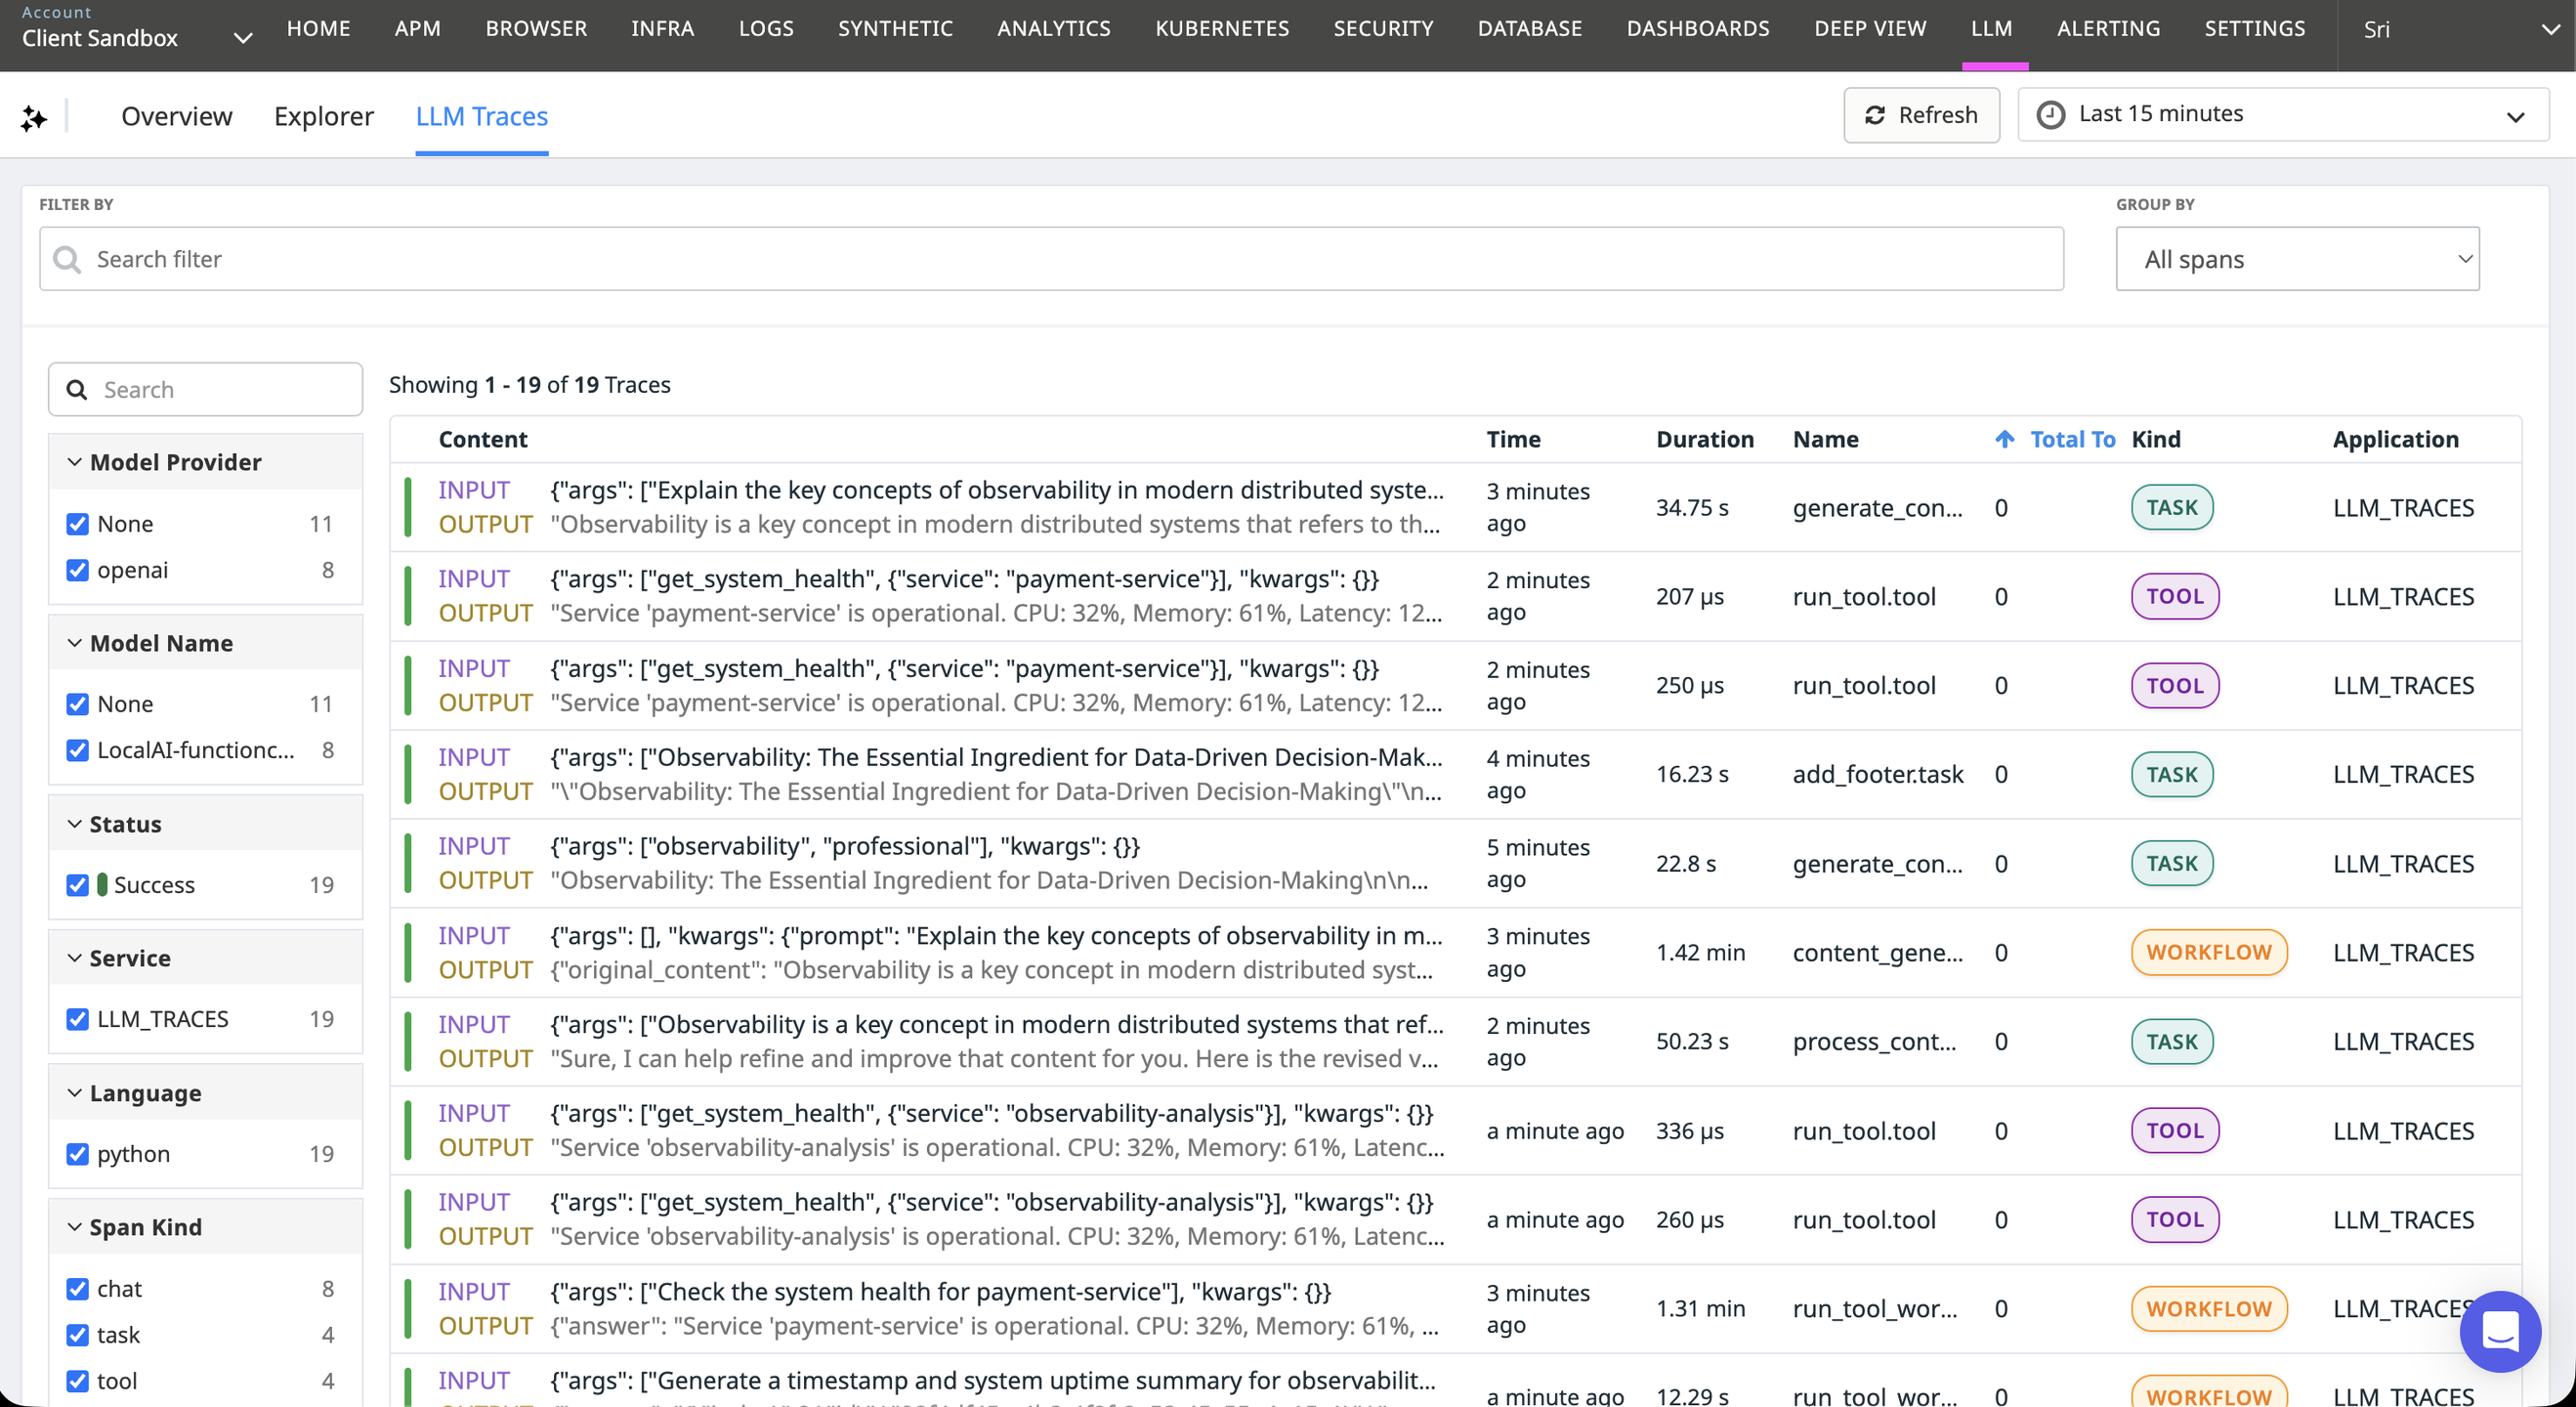Sort by the Time column header
This screenshot has height=1407, width=2576.
[x=1513, y=439]
